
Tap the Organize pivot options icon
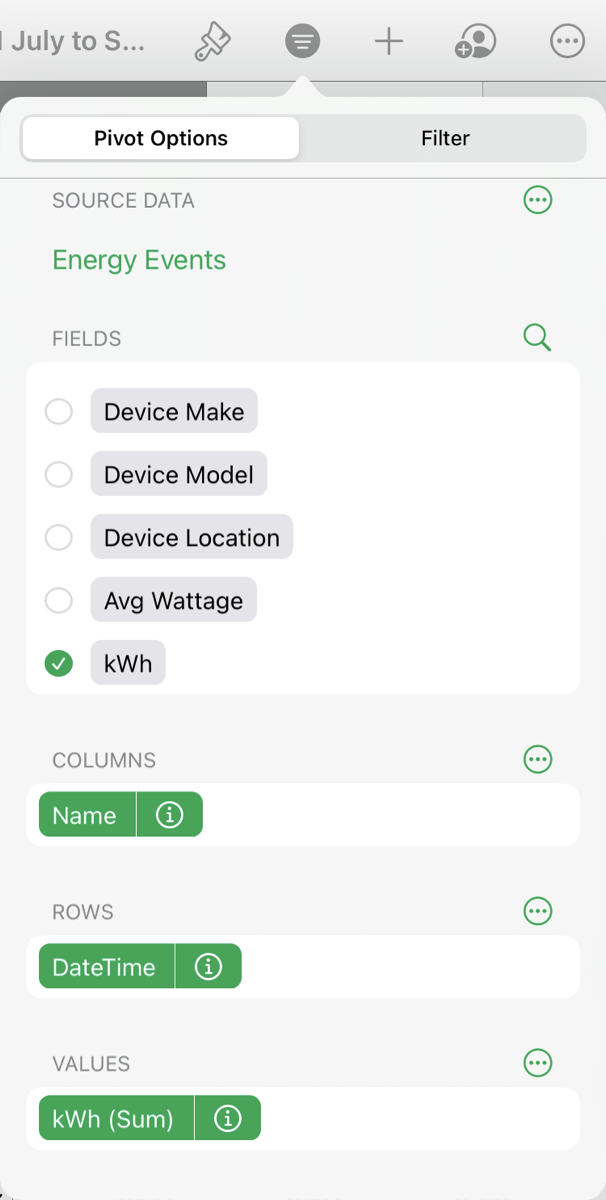tap(302, 41)
